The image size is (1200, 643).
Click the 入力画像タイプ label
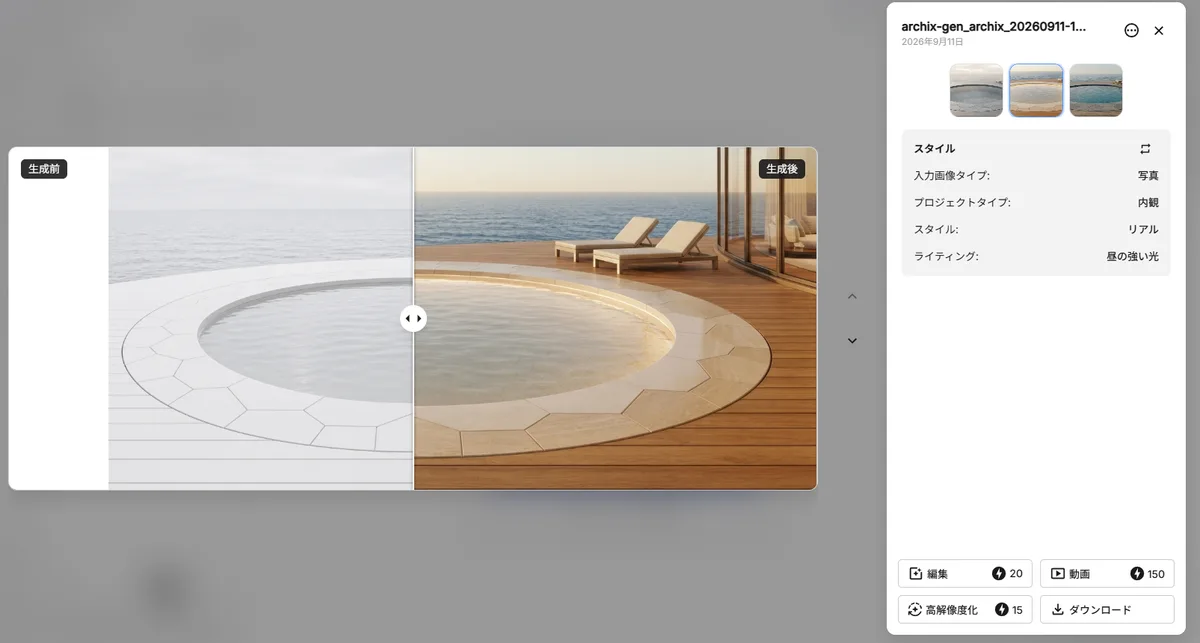(x=952, y=176)
